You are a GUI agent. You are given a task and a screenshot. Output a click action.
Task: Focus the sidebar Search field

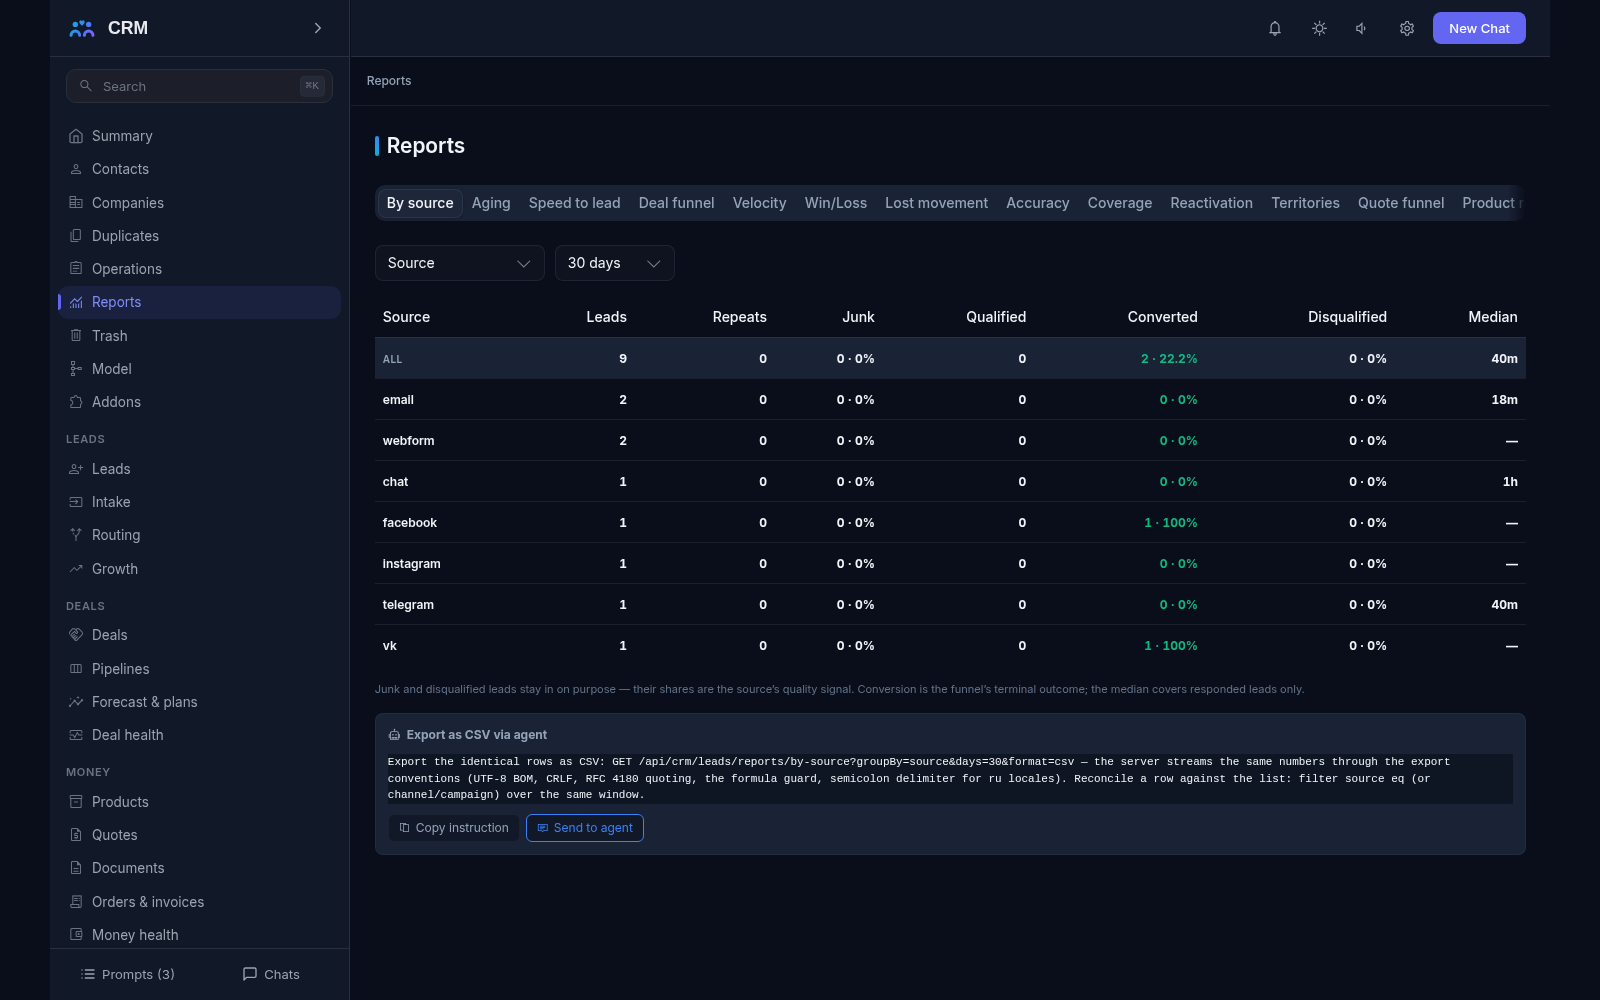[199, 86]
